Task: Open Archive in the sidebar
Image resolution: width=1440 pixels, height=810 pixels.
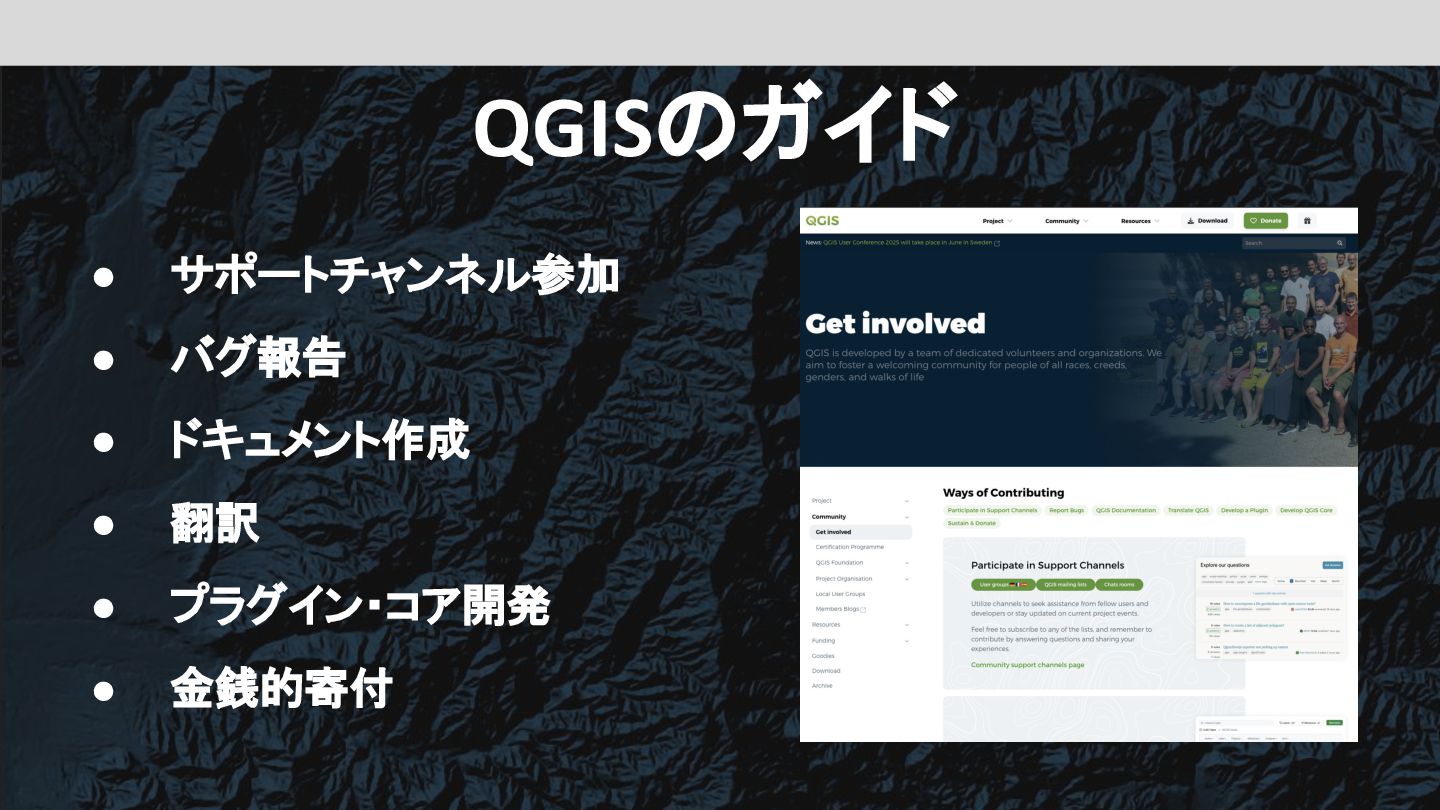Action: 822,686
